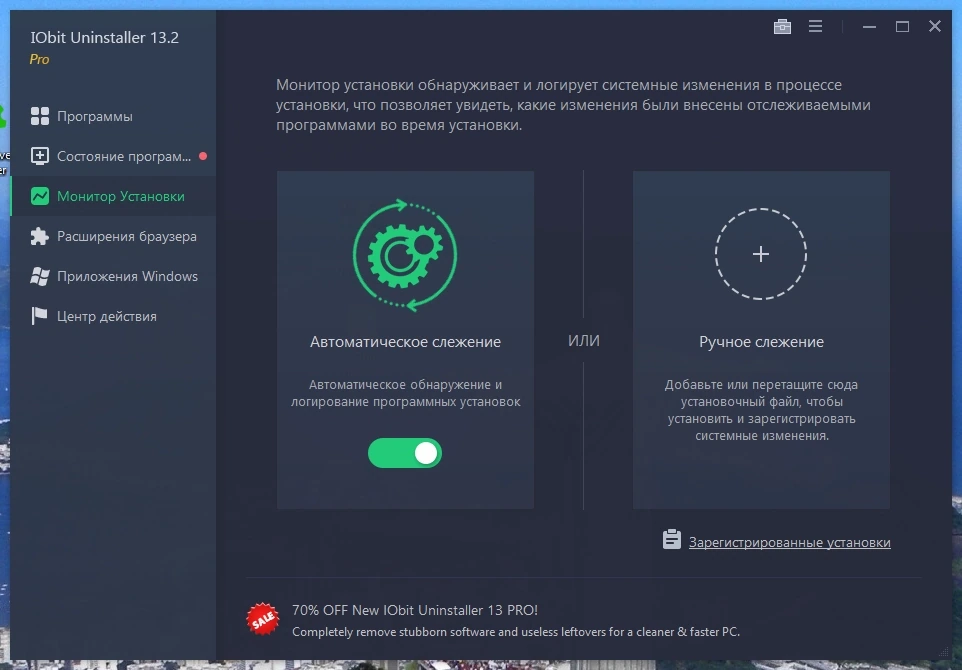
Task: Click the Pro label under app title
Action: tap(39, 60)
